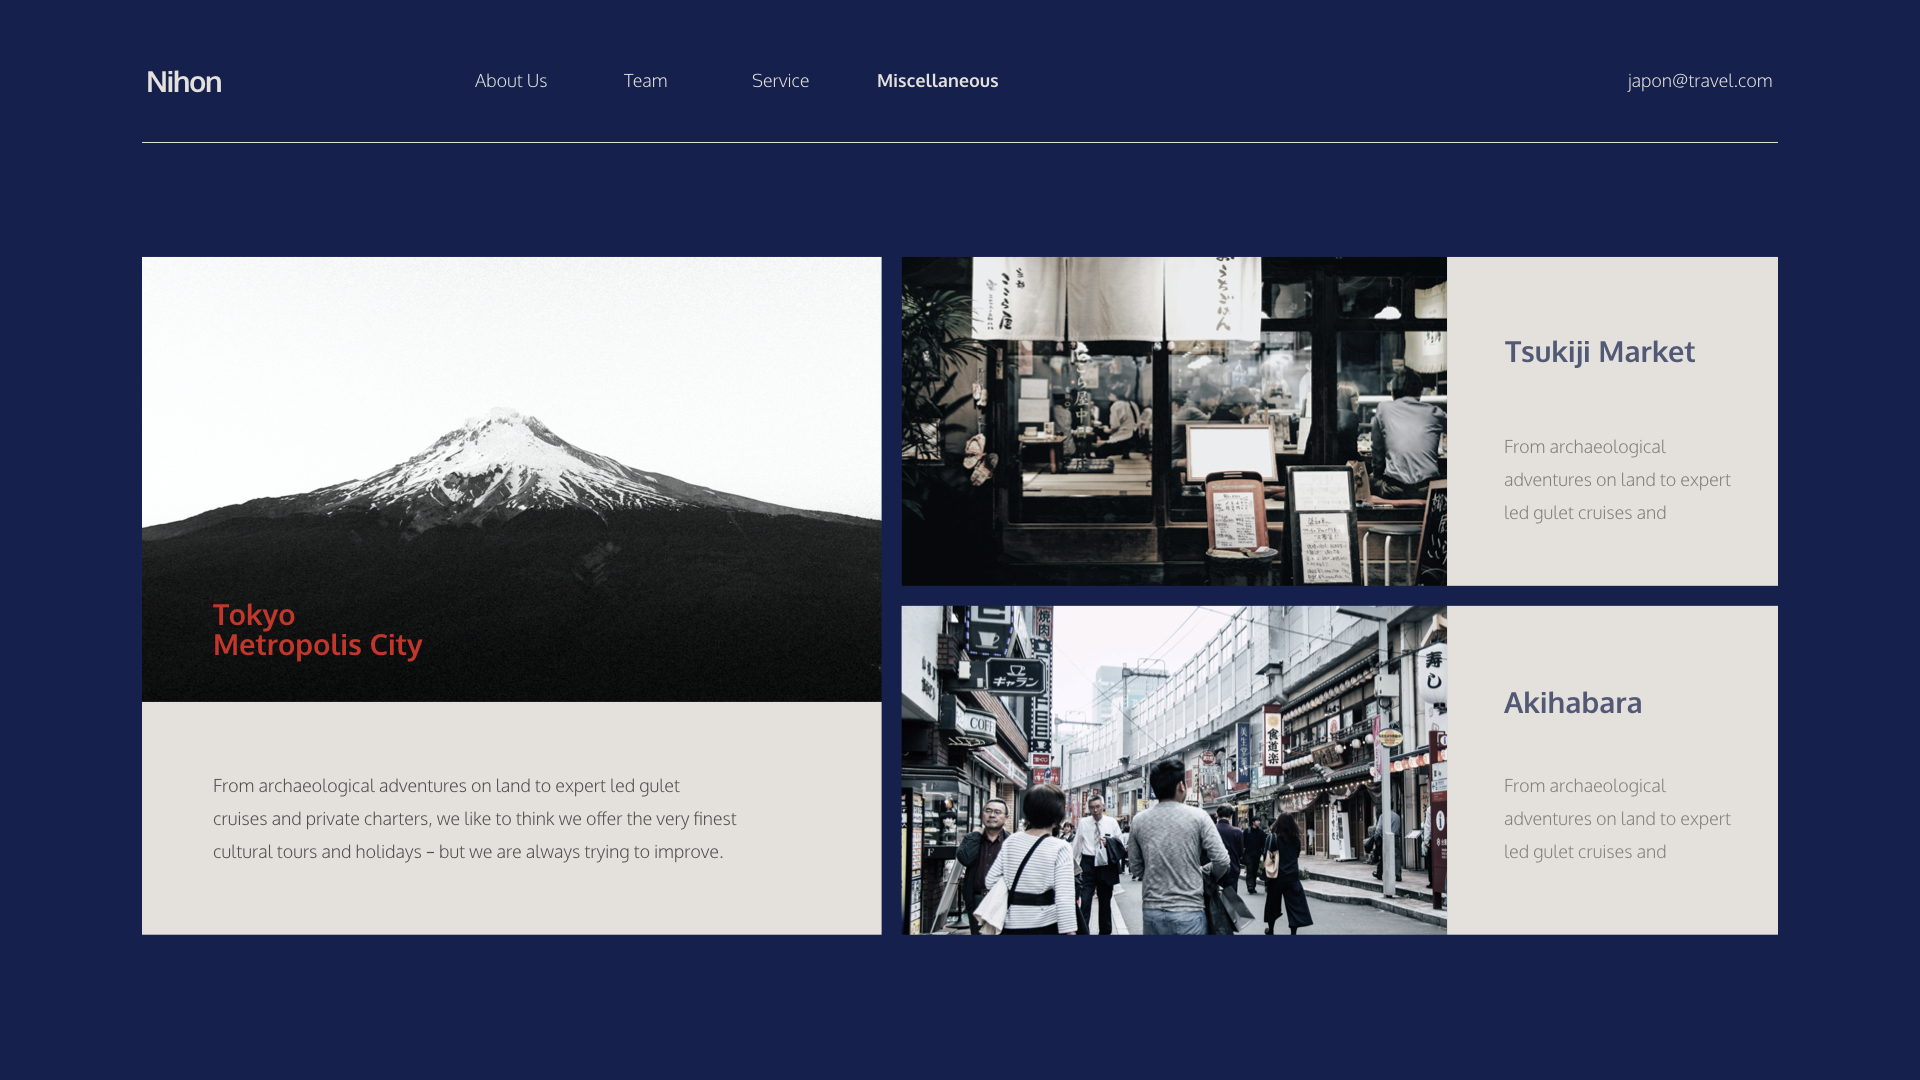The width and height of the screenshot is (1920, 1080).
Task: Click the Tsukiji Market heading
Action: click(1599, 352)
